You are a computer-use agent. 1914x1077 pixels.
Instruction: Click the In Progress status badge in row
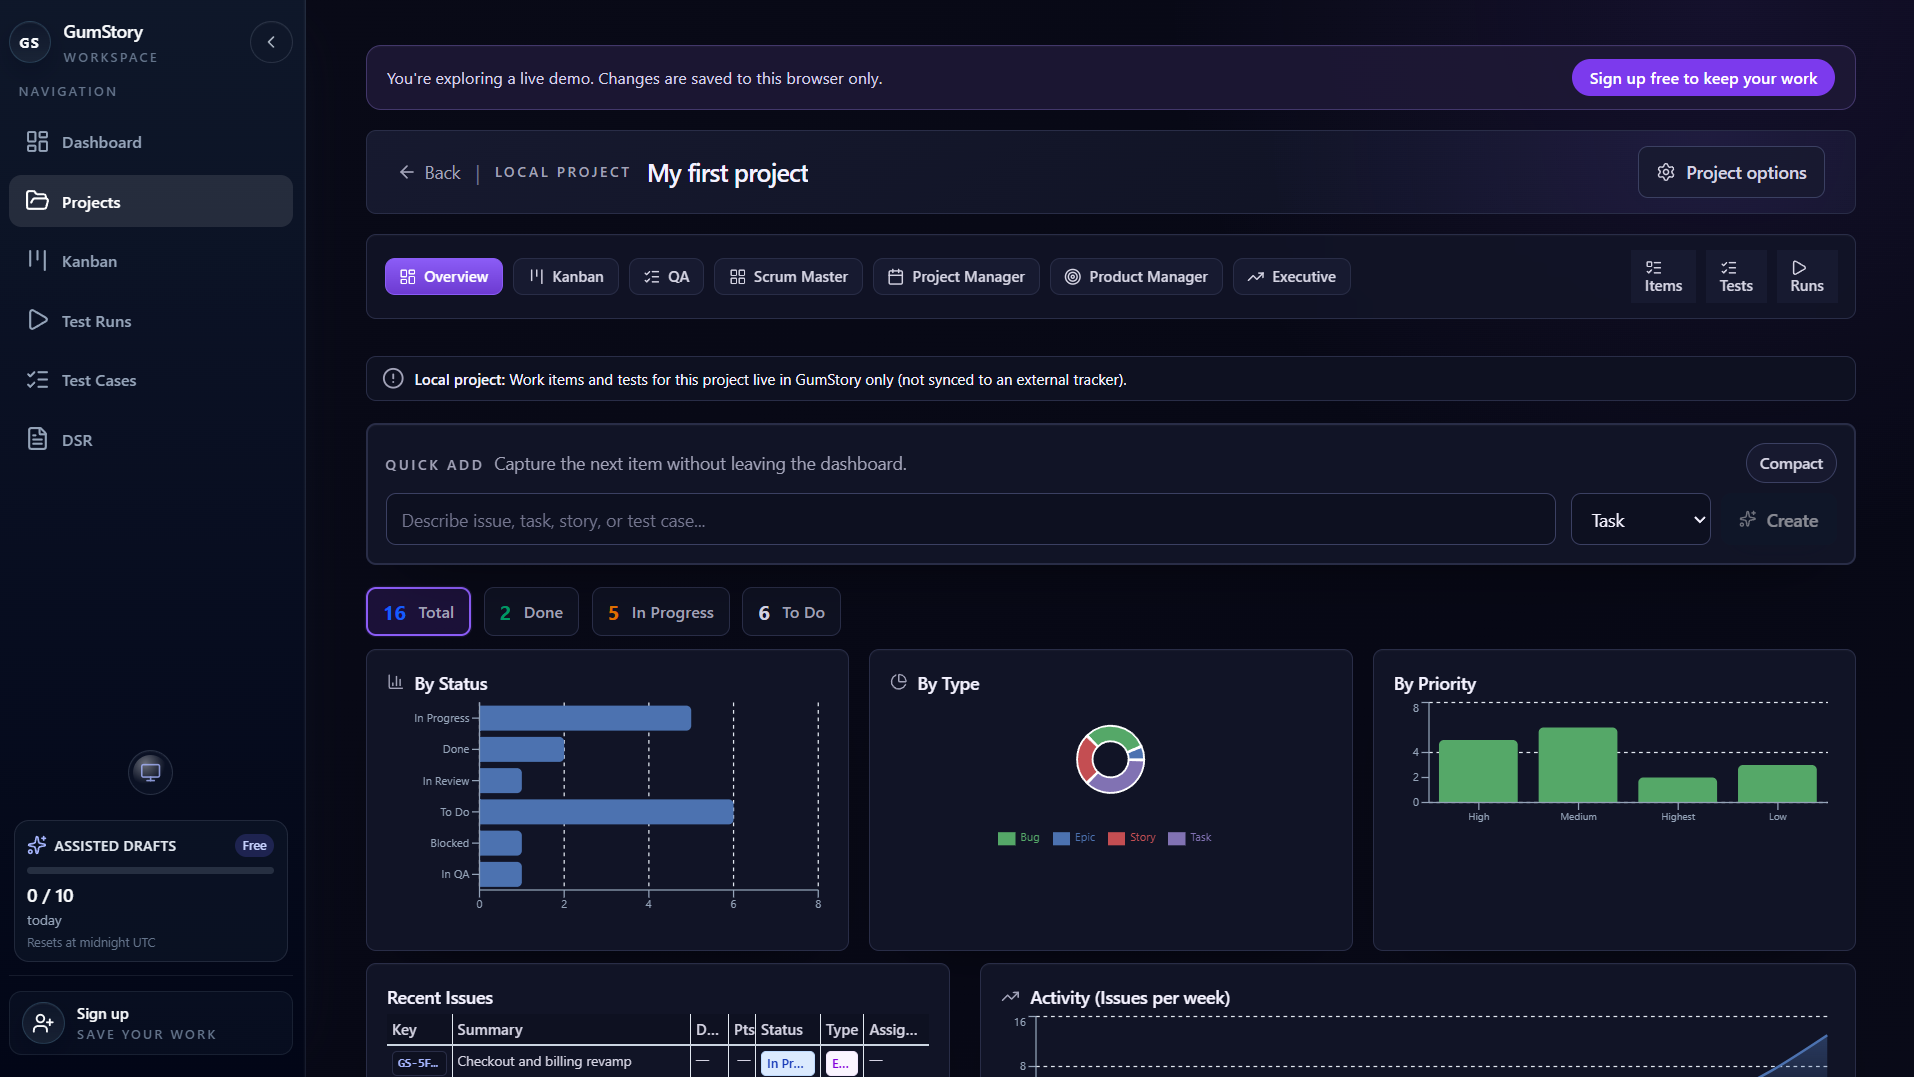[787, 1063]
